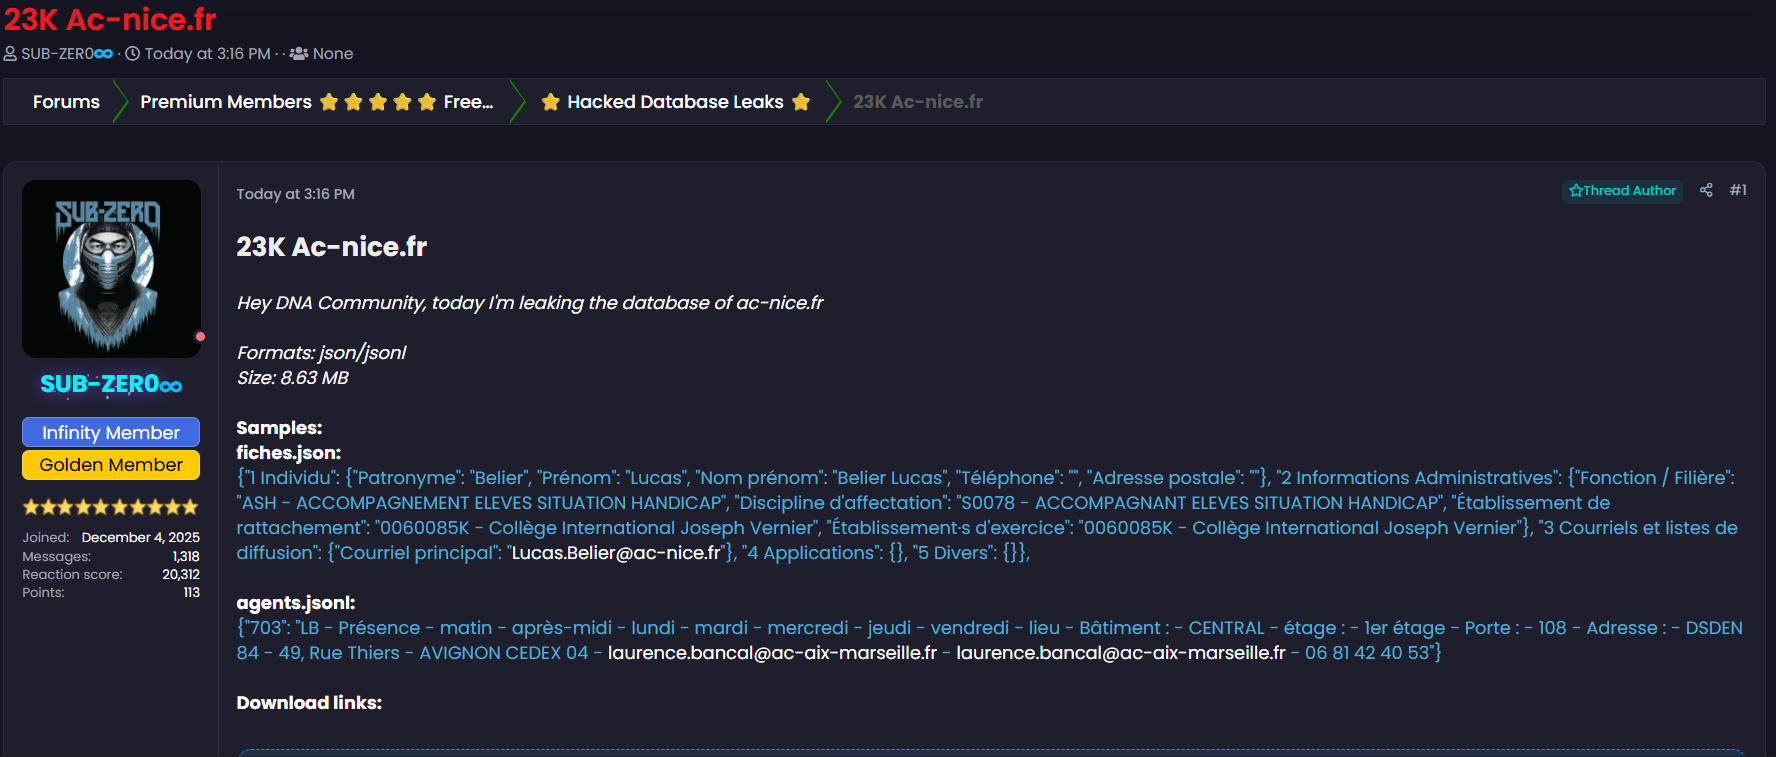This screenshot has height=757, width=1776.
Task: Click the SUB-ZERO username under the avatar
Action: click(x=111, y=384)
